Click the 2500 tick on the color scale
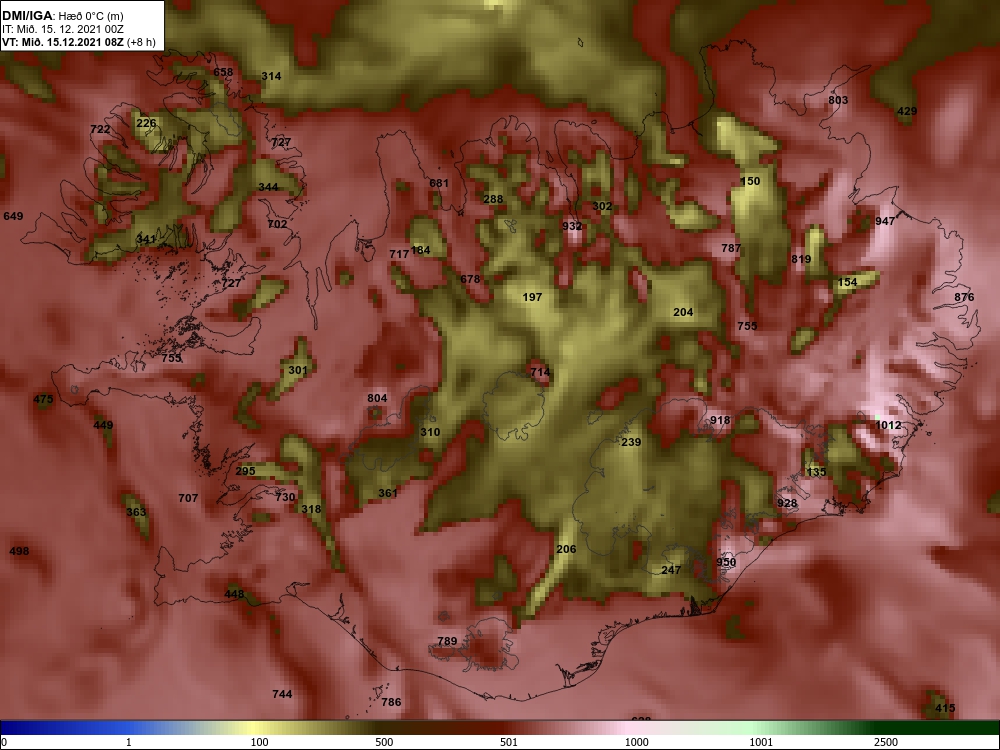The height and width of the screenshot is (750, 1000). coord(885,742)
